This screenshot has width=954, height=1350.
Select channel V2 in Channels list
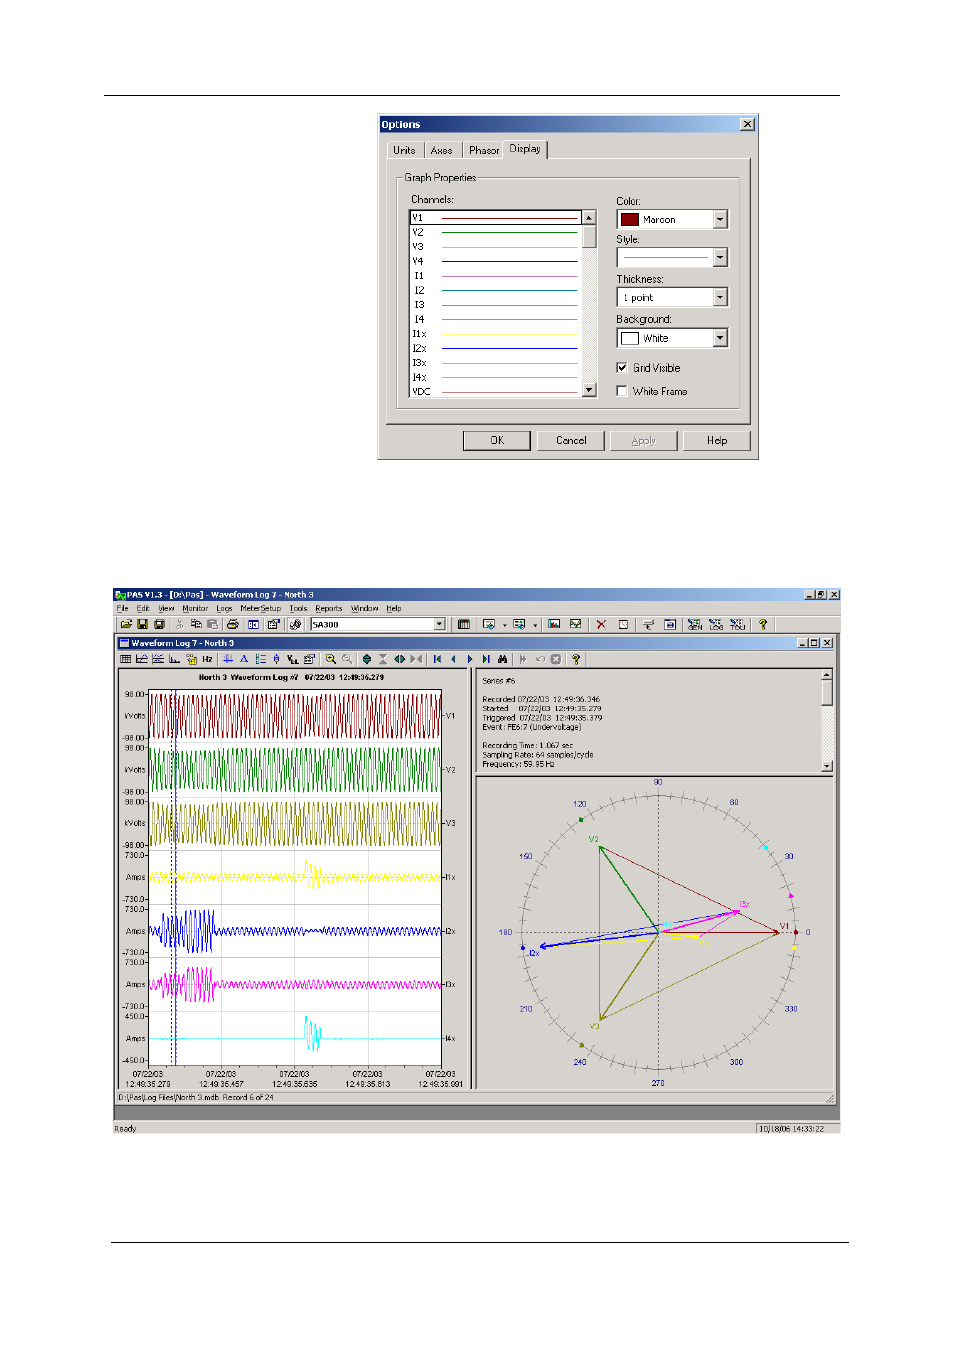click(x=495, y=232)
